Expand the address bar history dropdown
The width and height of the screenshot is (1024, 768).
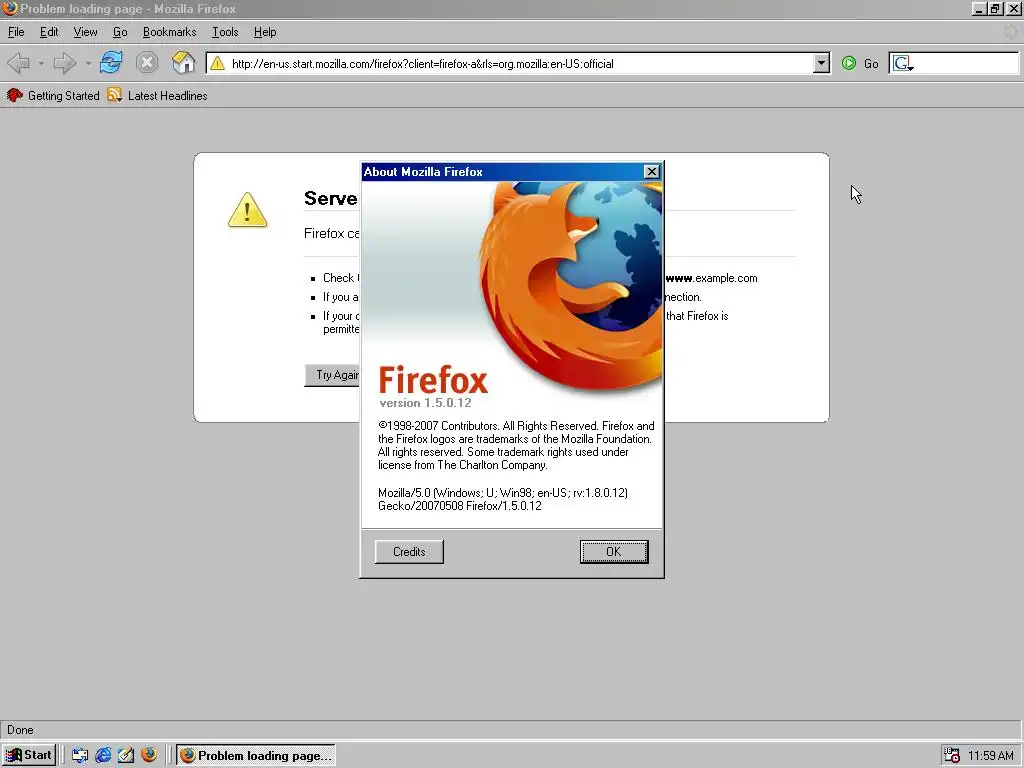pos(822,63)
